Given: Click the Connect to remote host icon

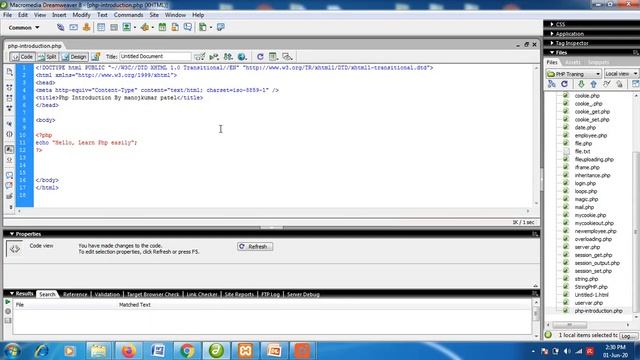Looking at the screenshot, I should pos(551,84).
